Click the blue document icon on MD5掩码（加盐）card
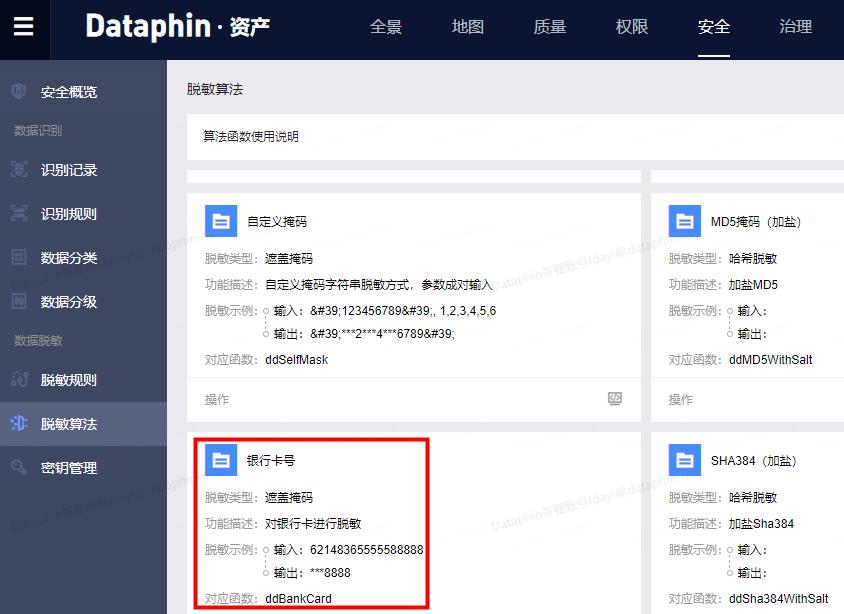Screen dimensions: 844x614 point(685,221)
